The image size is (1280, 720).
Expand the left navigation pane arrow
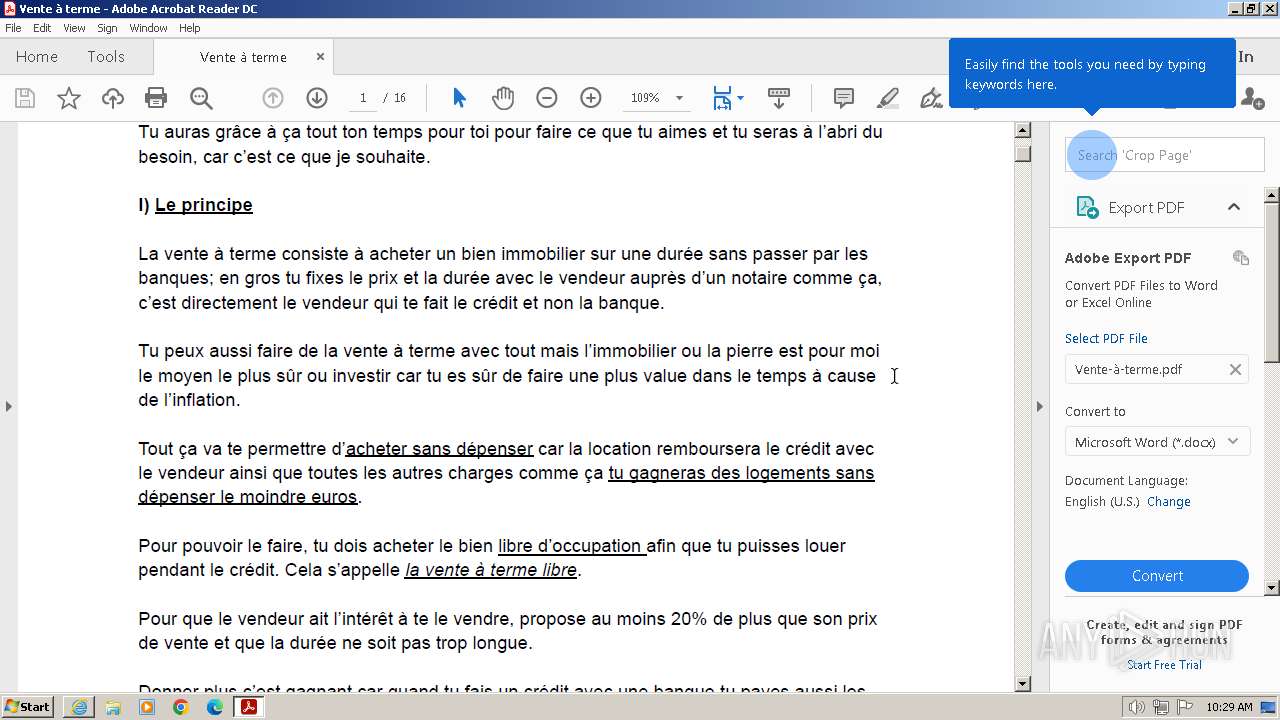[9, 406]
